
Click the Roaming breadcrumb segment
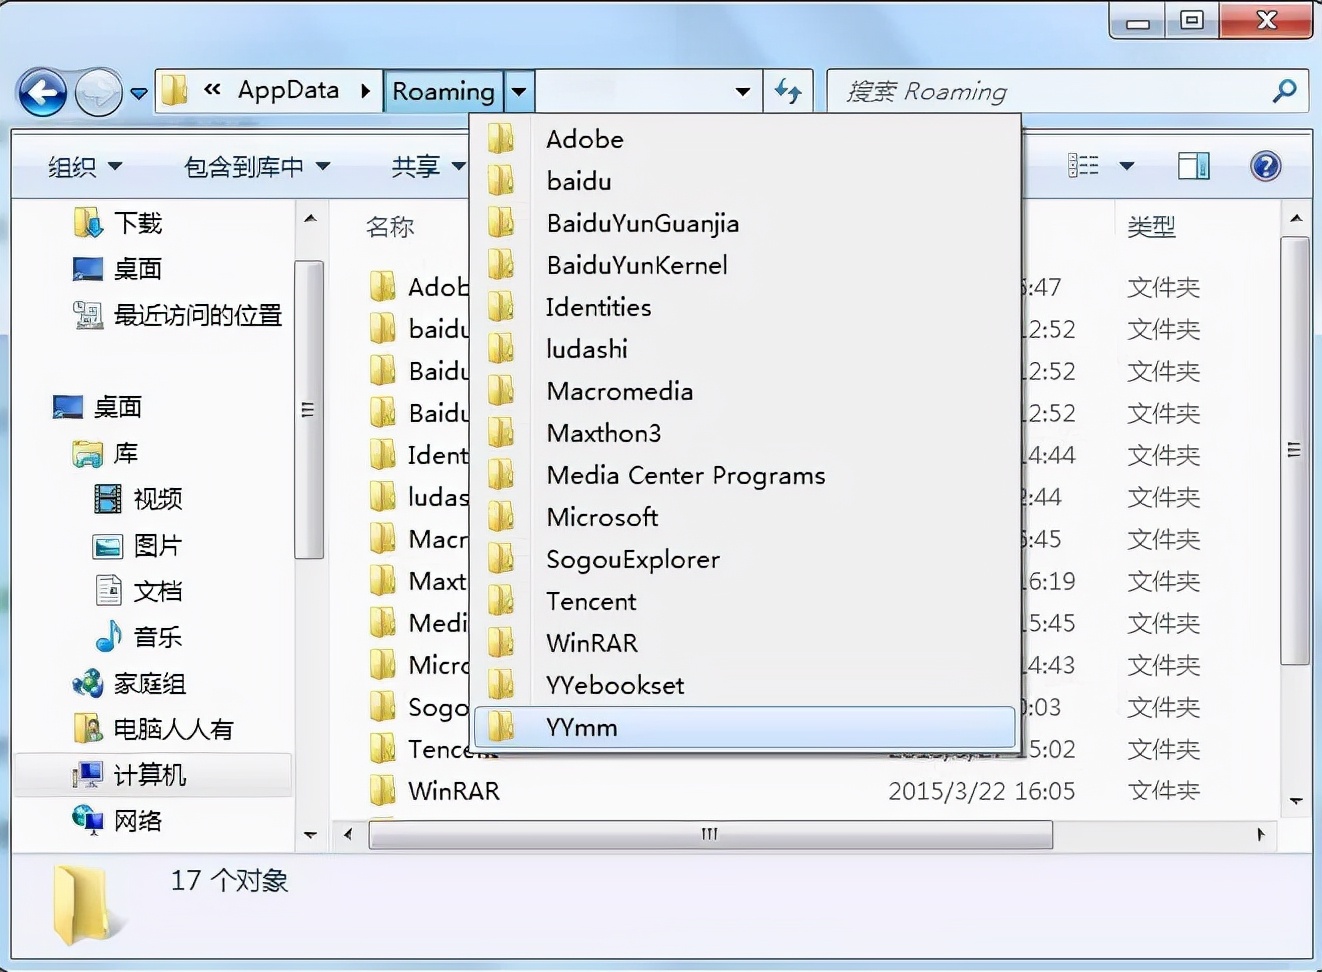[443, 91]
